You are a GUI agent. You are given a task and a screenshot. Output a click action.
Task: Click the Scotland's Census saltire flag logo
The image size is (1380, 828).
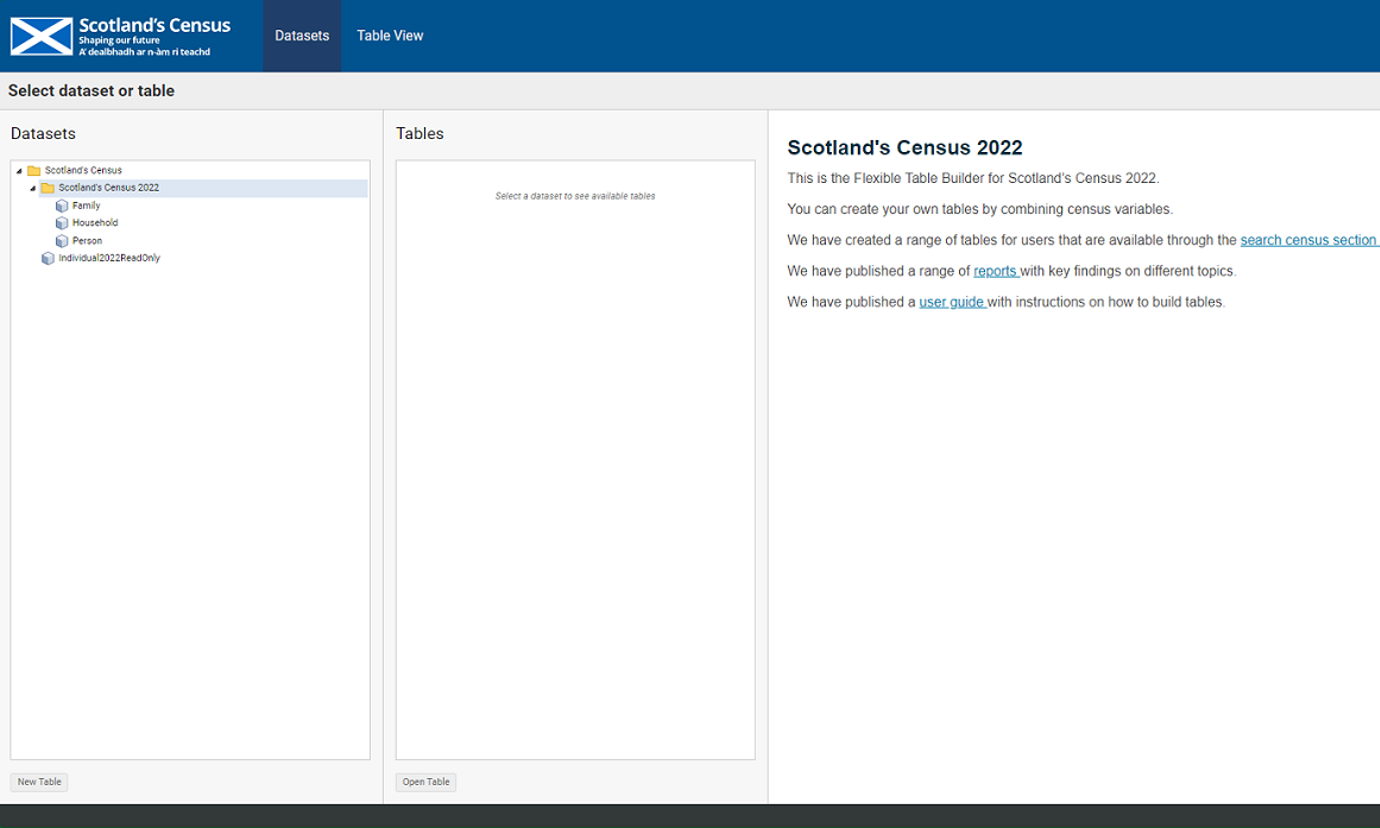41,36
